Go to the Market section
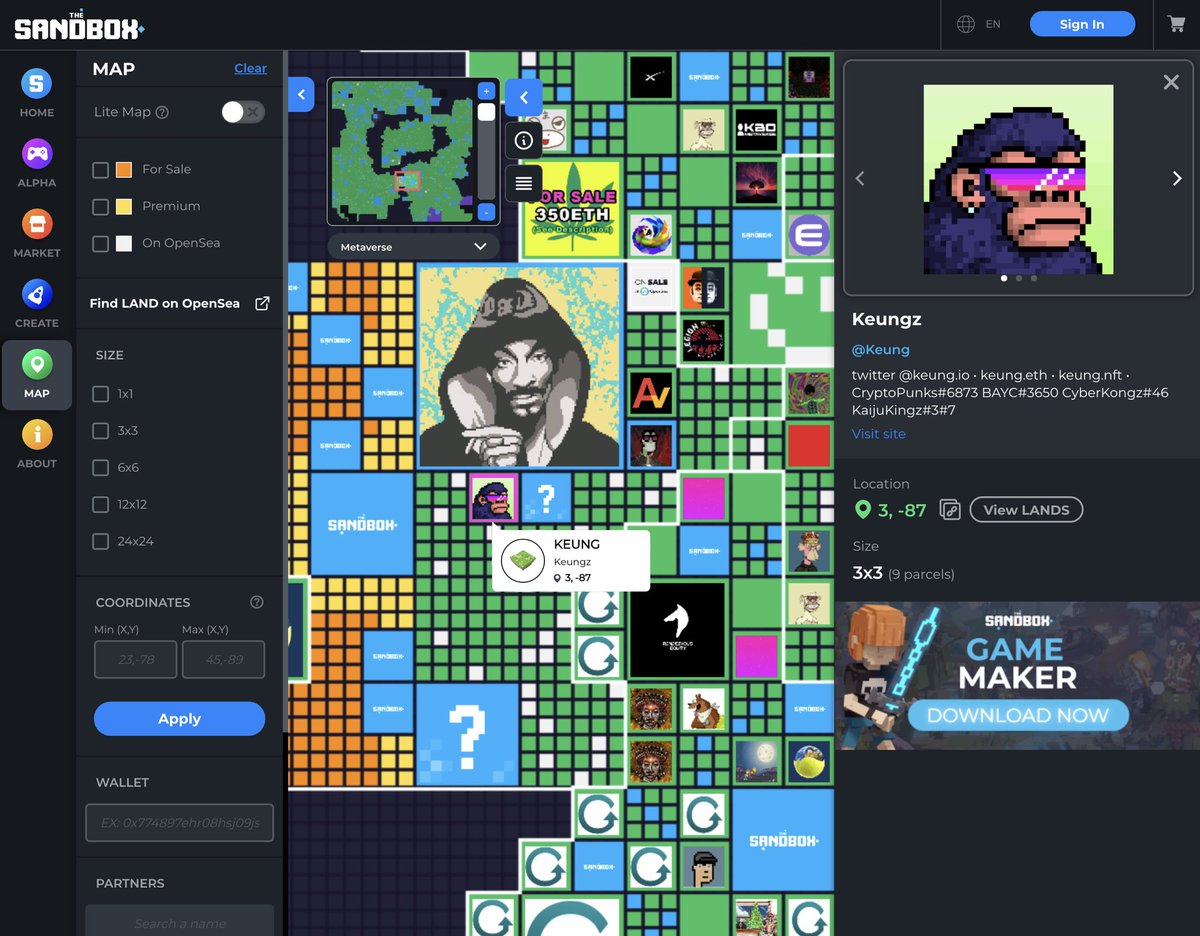Image resolution: width=1200 pixels, height=936 pixels. point(37,233)
